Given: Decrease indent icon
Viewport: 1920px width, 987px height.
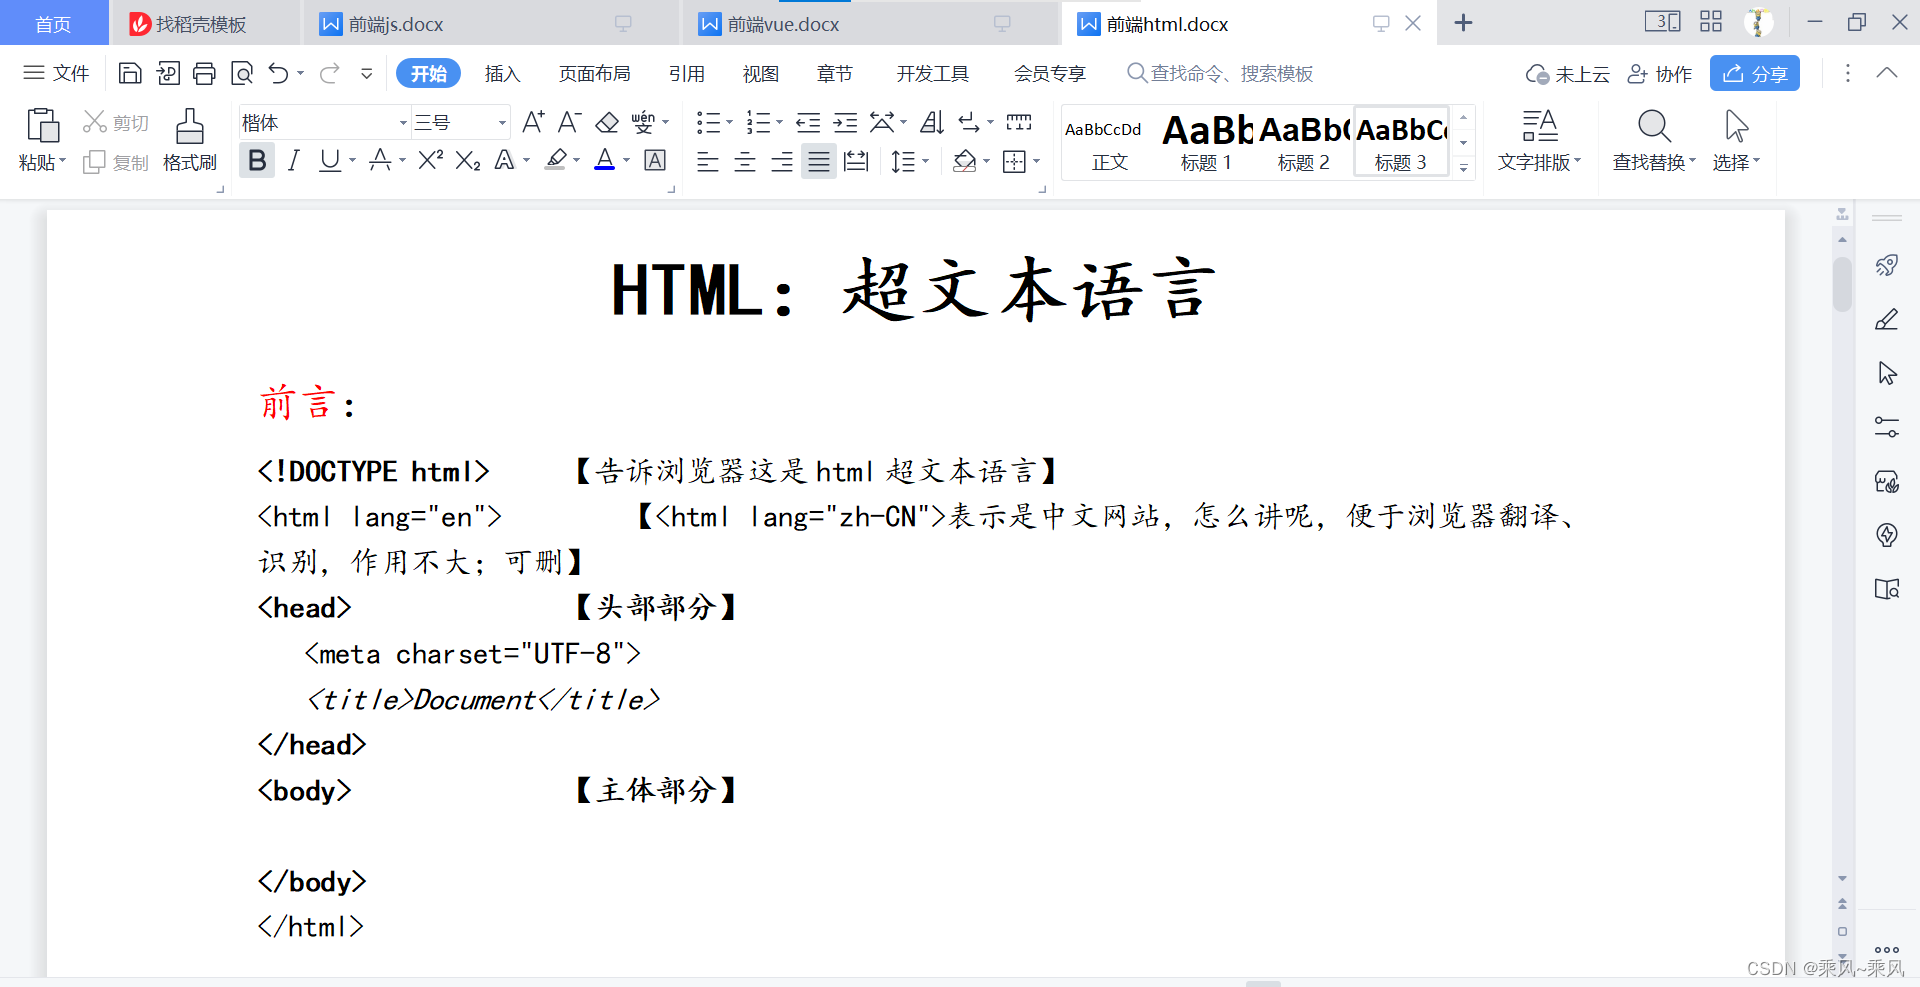Looking at the screenshot, I should 808,122.
